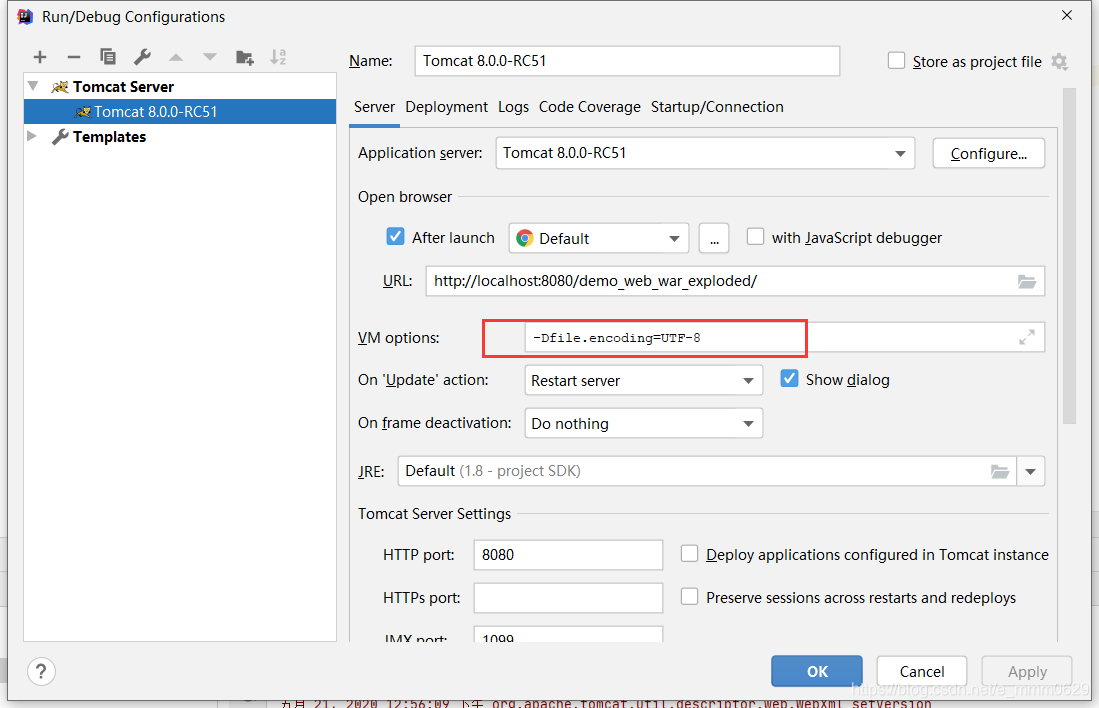Select the Templates tree item
The height and width of the screenshot is (708, 1099).
point(109,137)
